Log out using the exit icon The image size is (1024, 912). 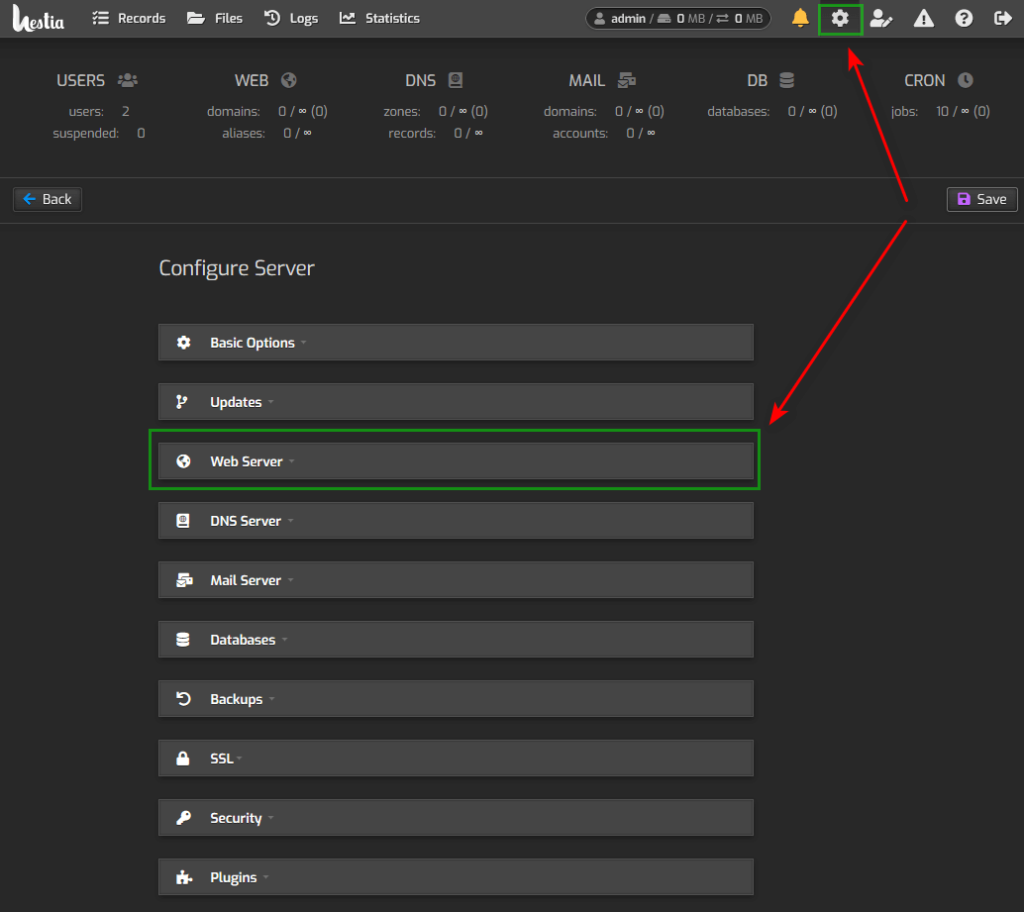1001,17
